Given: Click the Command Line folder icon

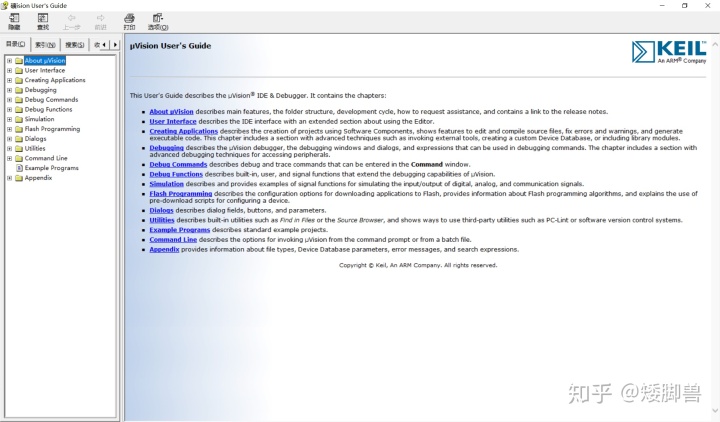Looking at the screenshot, I should [x=19, y=158].
